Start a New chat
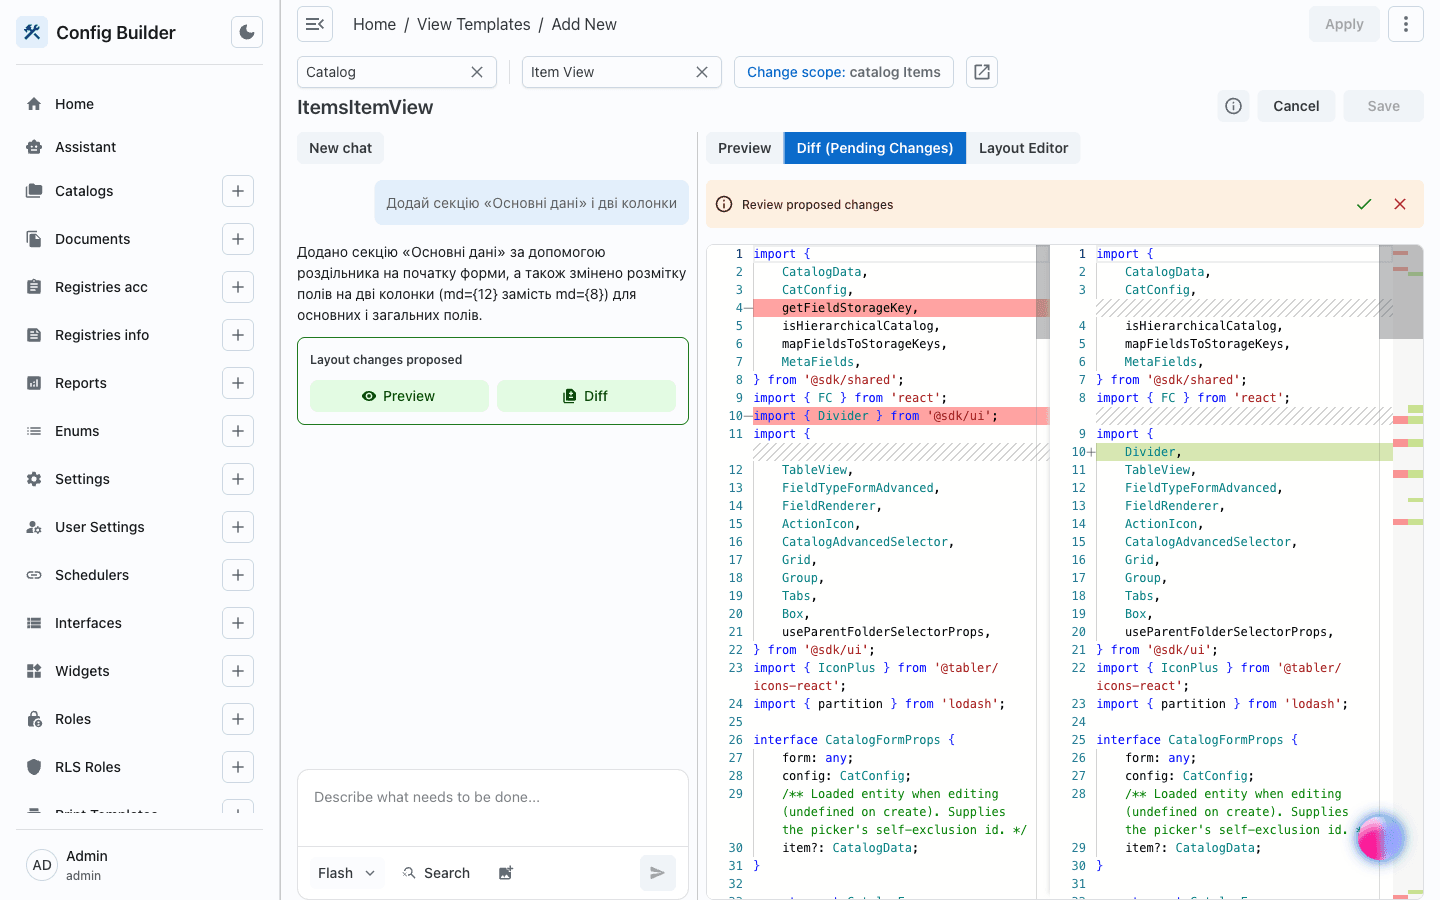This screenshot has width=1440, height=900. (x=340, y=148)
